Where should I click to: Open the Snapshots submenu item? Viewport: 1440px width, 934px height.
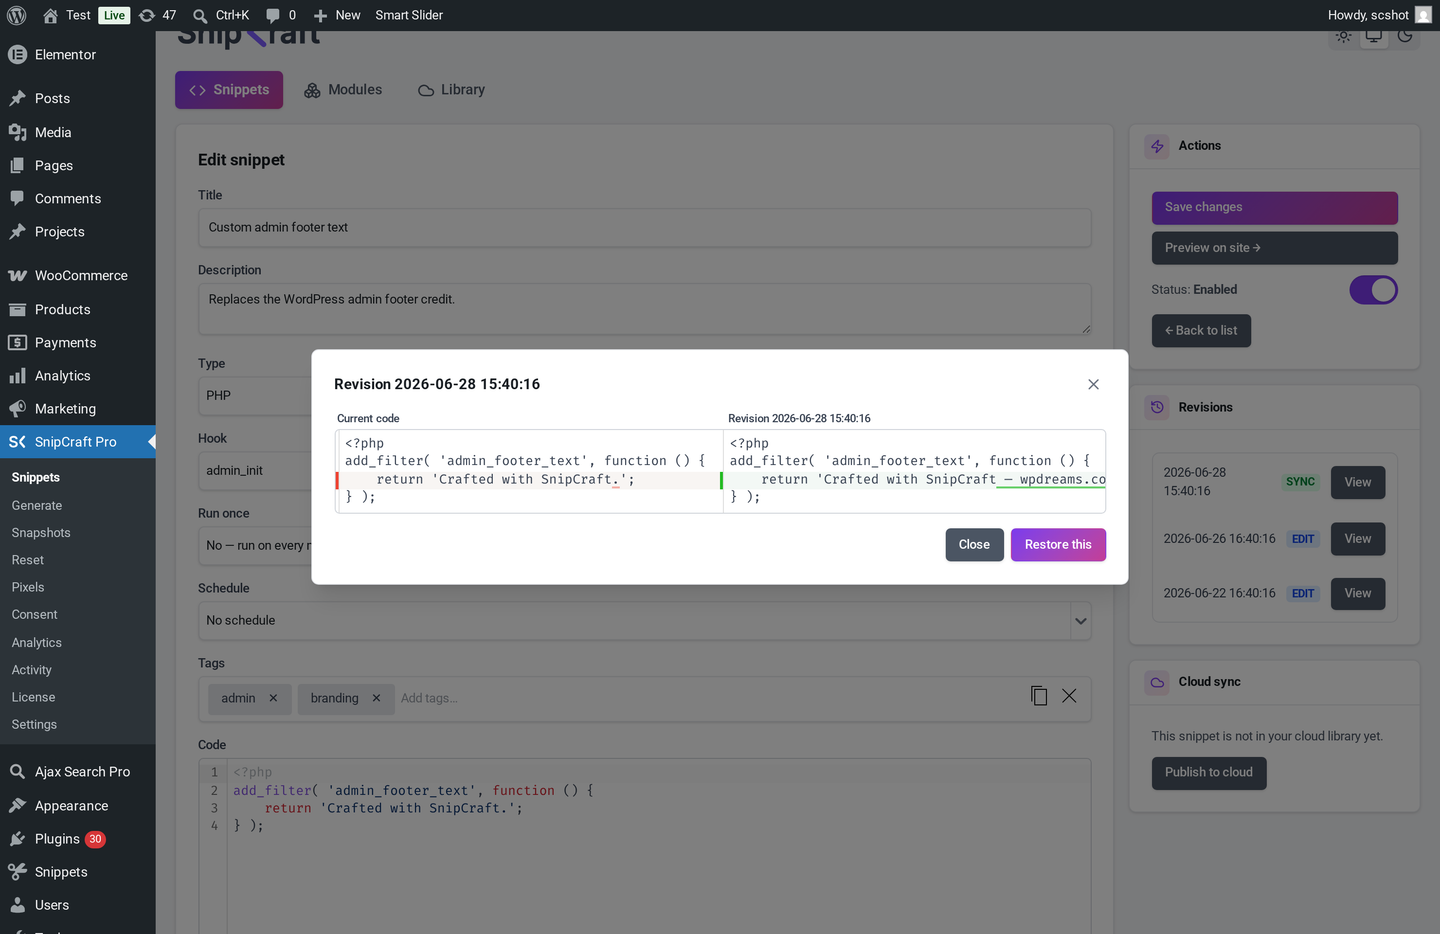coord(41,533)
